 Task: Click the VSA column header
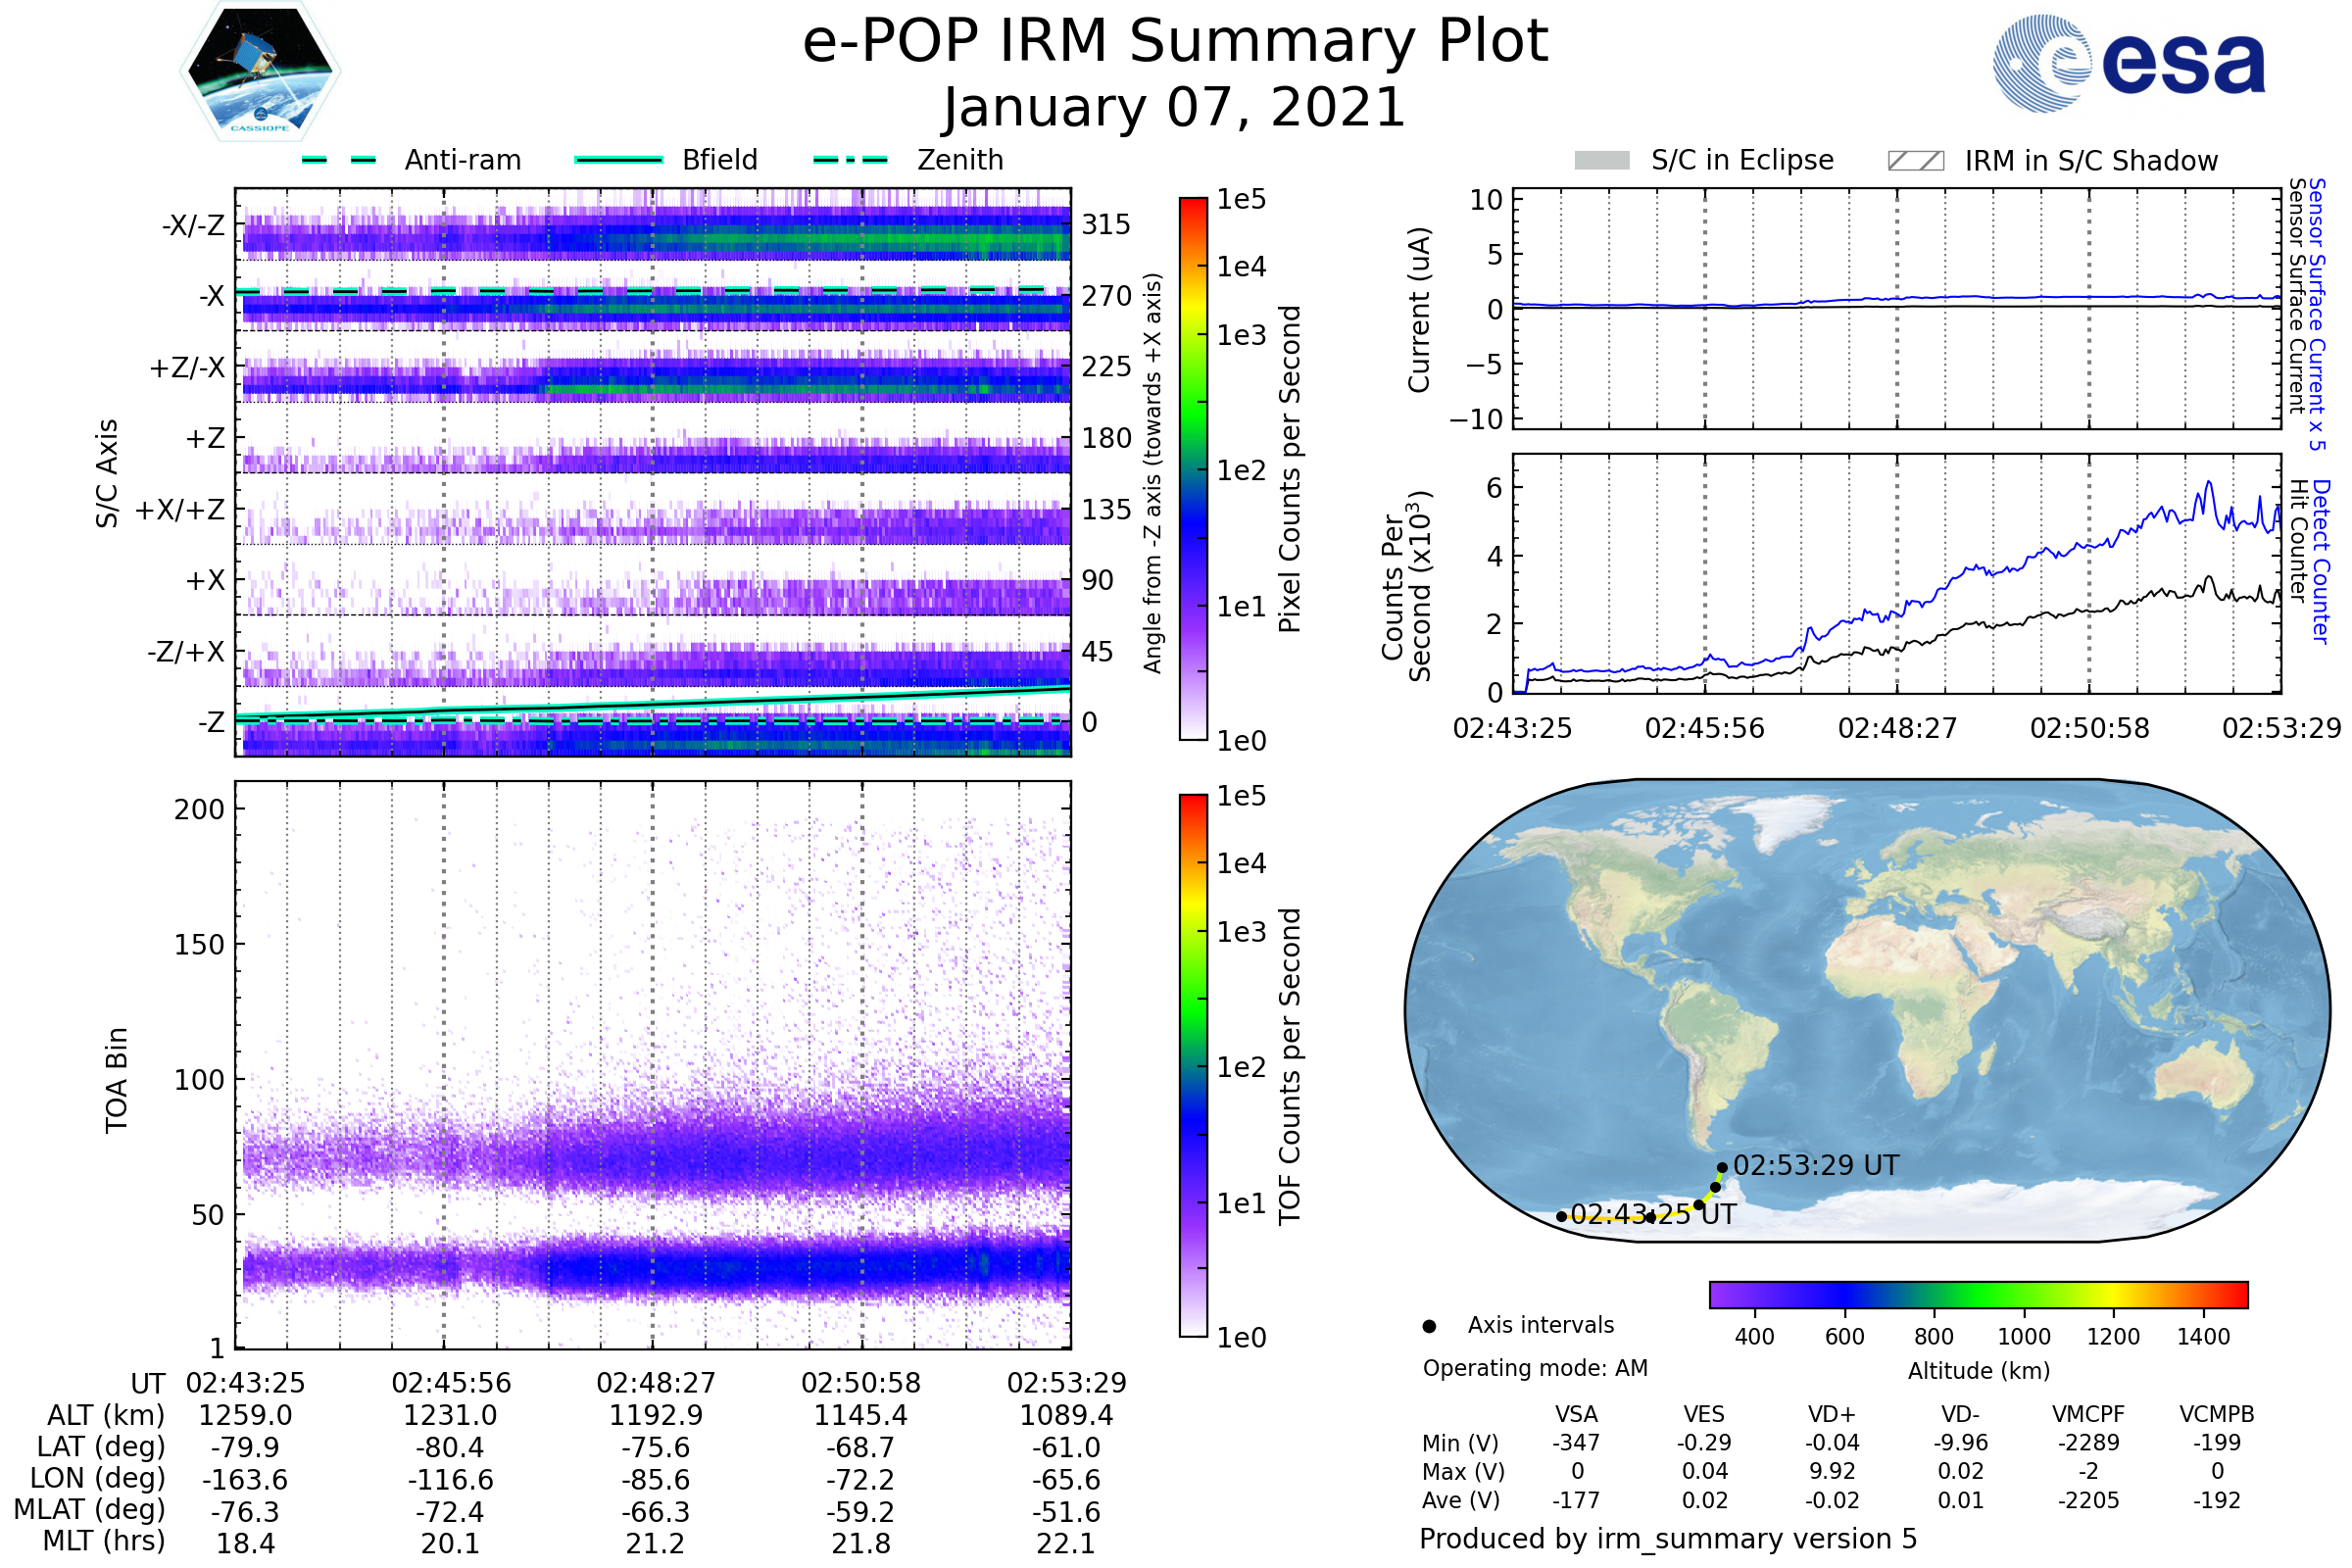tap(1576, 1414)
